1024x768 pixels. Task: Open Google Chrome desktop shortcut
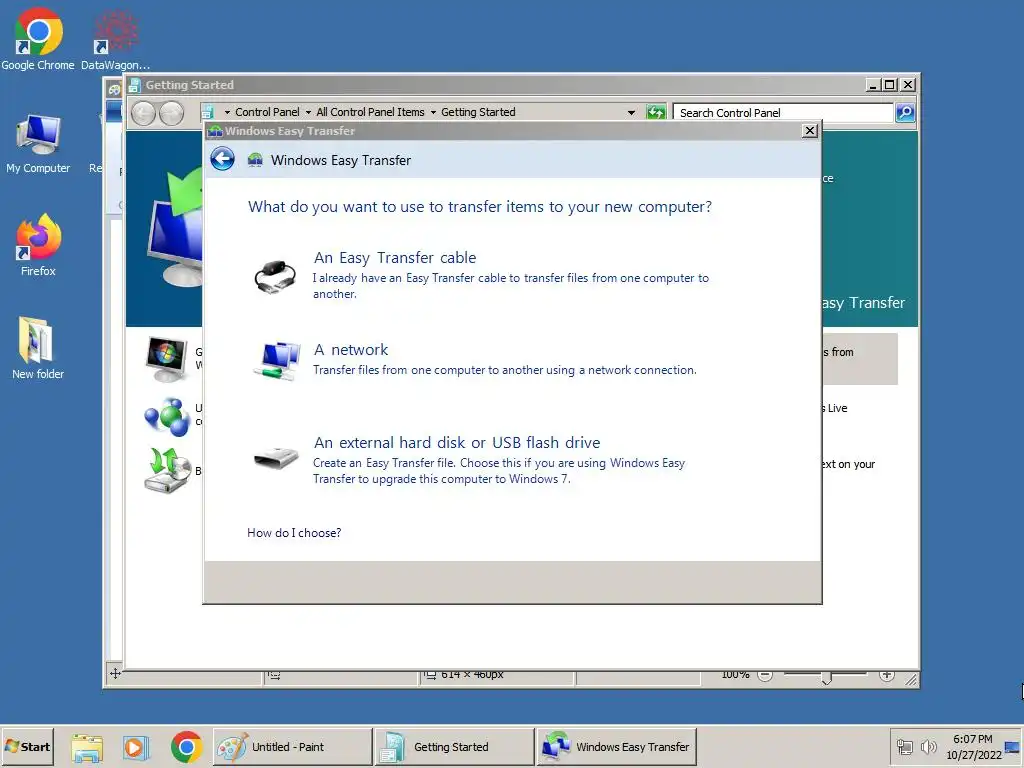coord(38,39)
